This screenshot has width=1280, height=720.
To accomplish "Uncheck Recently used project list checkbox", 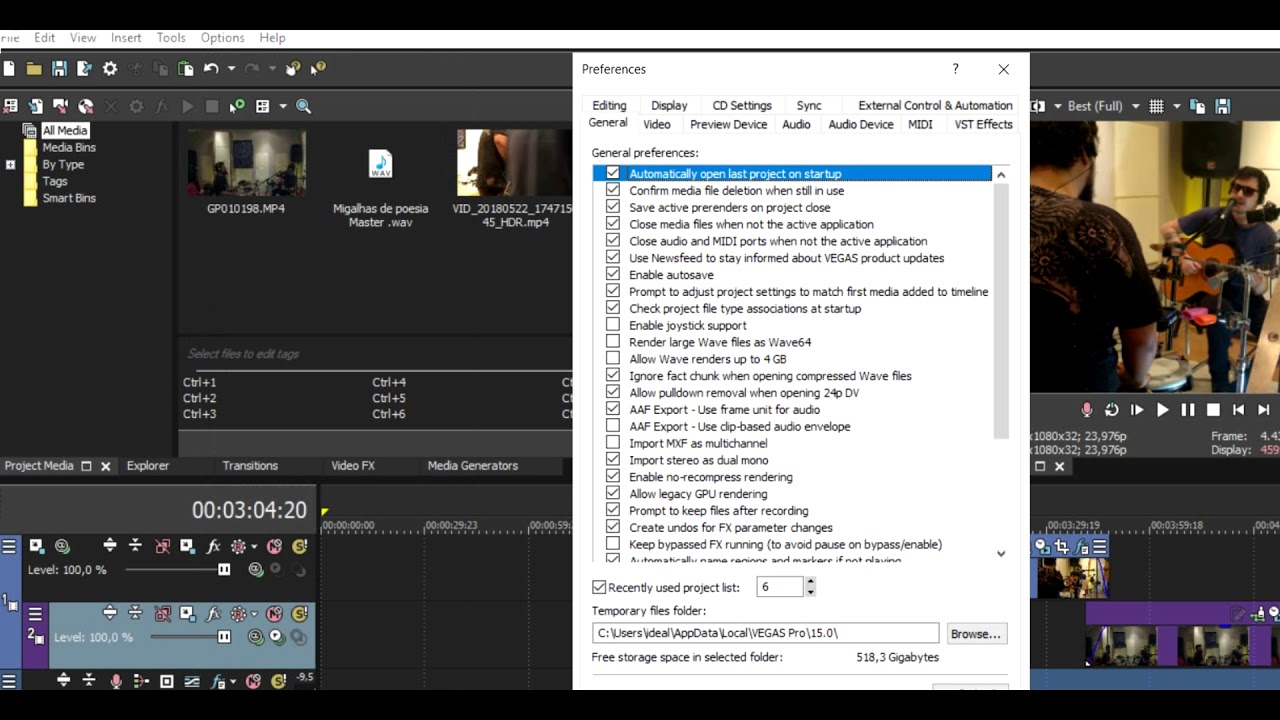I will (599, 587).
